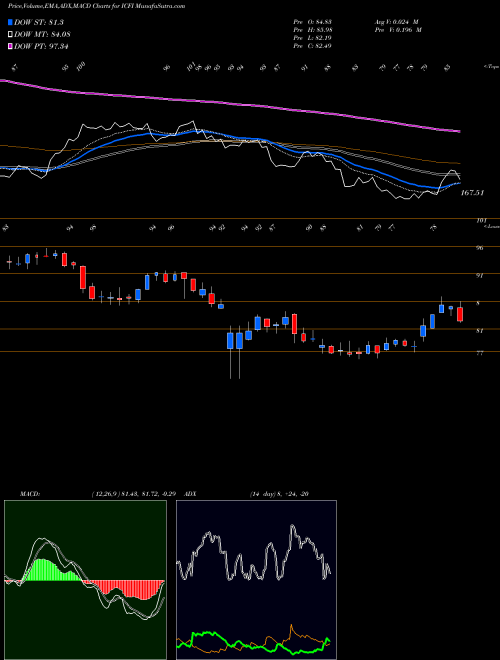The height and width of the screenshot is (660, 500).
Task: Click the ADX indicator chart panel
Action: click(256, 580)
